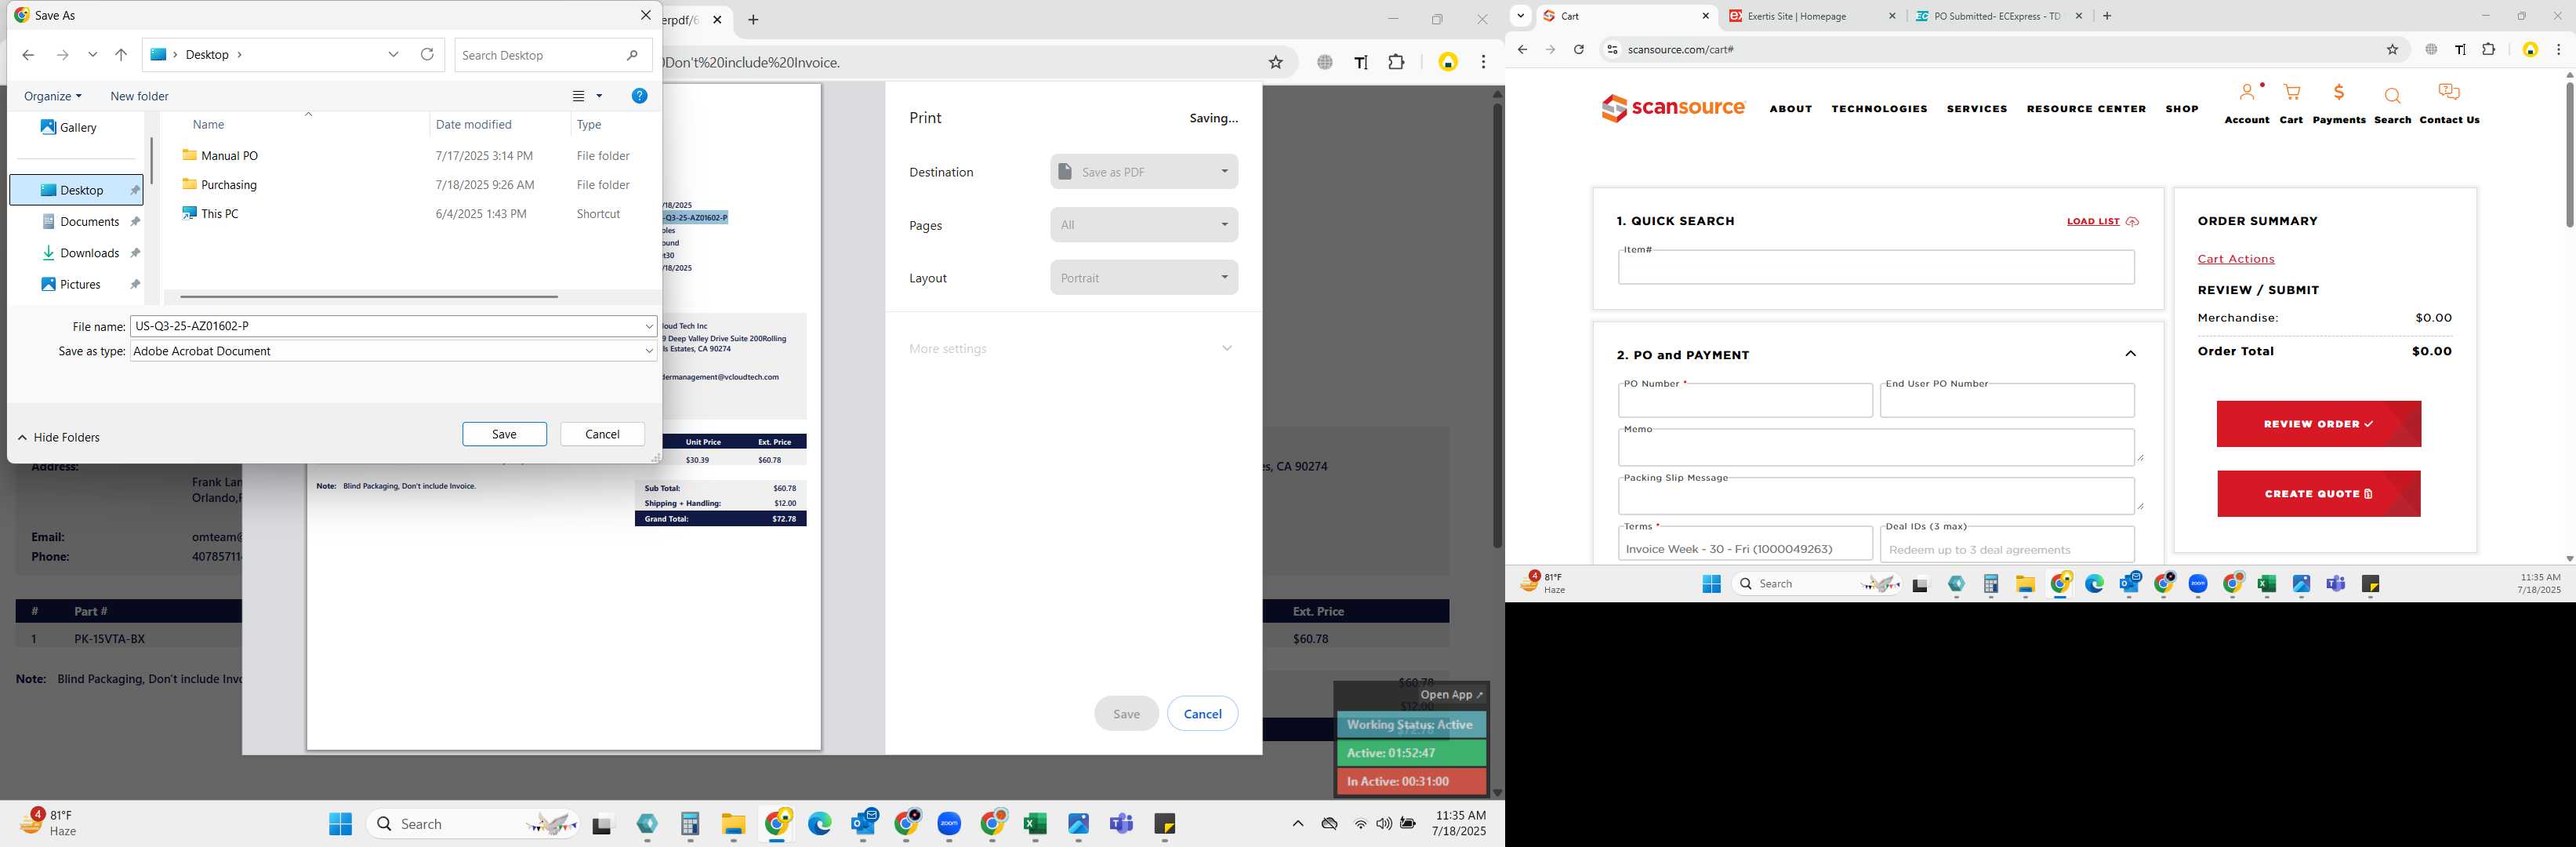2576x847 pixels.
Task: Bookmark scansource page with star icon
Action: click(2392, 49)
